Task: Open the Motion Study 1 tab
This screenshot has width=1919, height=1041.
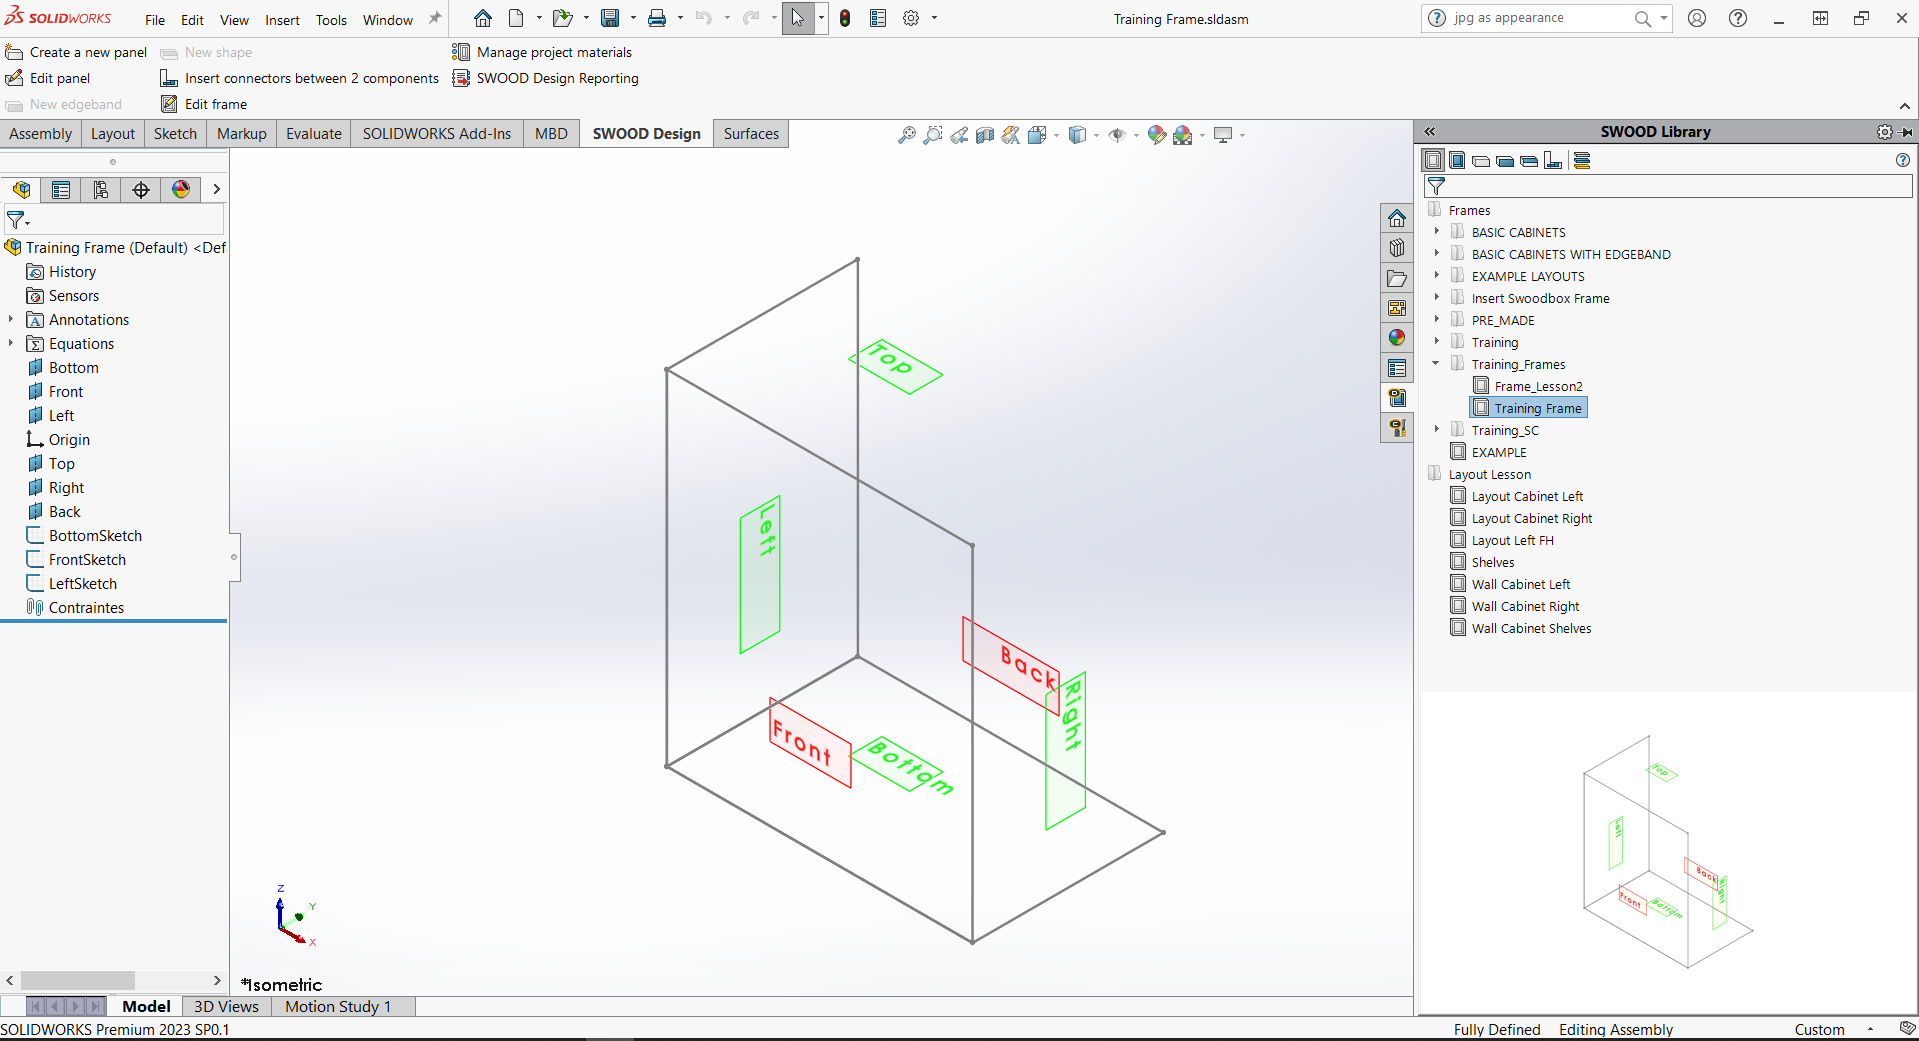Action: (338, 1007)
